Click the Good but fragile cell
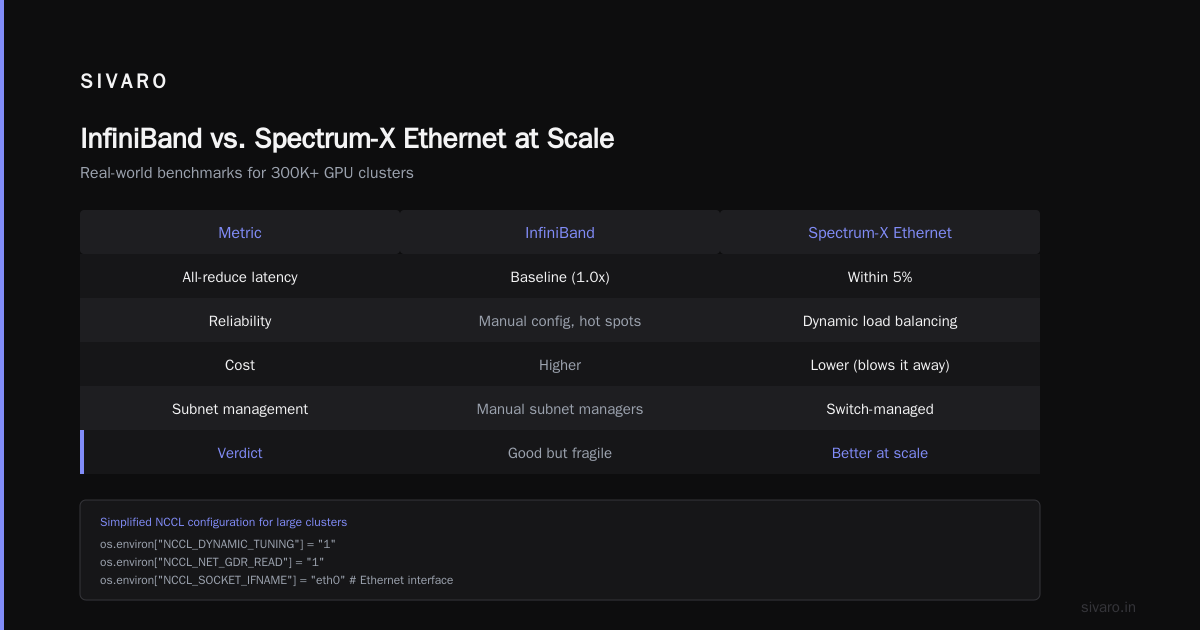This screenshot has width=1200, height=630. 560,453
